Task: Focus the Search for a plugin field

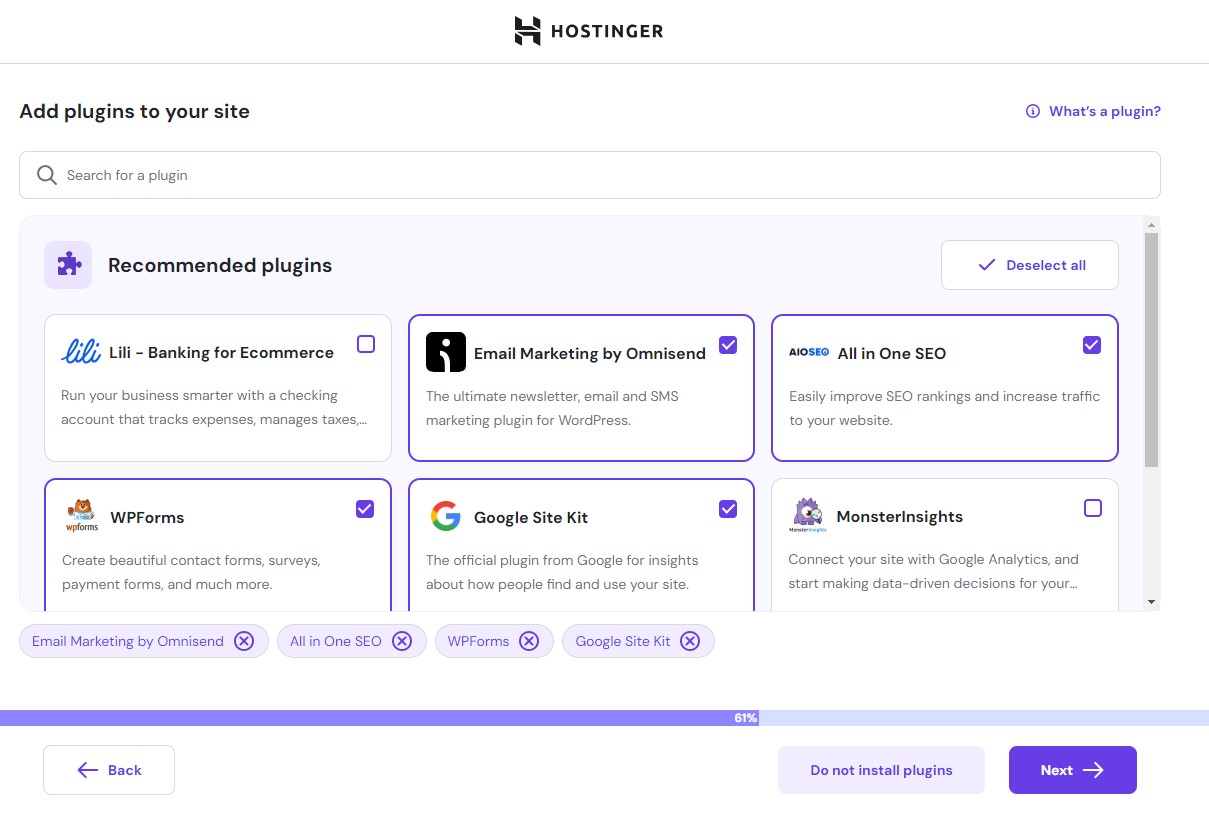Action: (x=590, y=175)
